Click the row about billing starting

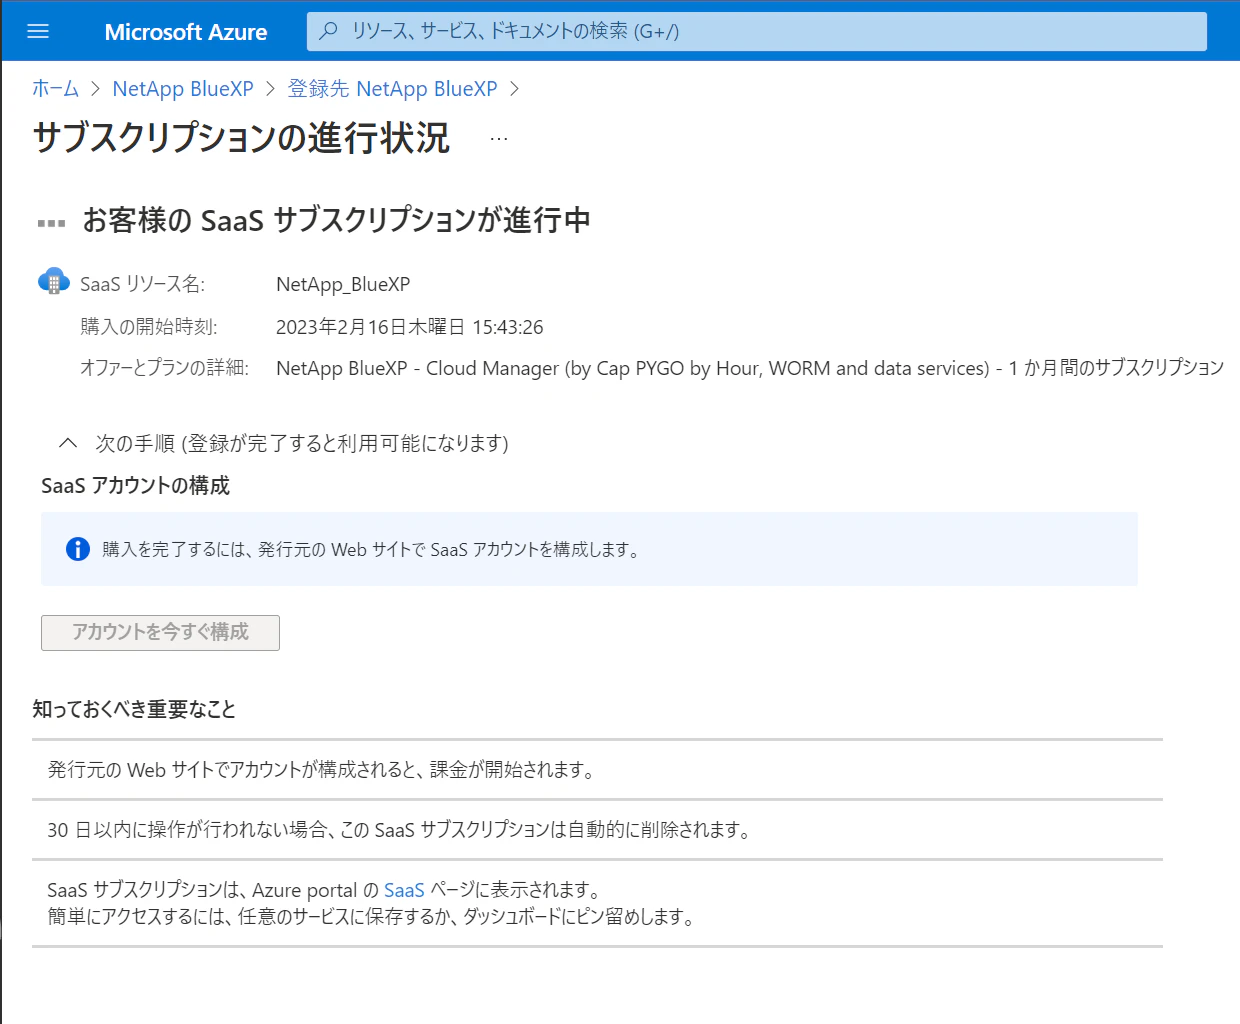597,769
